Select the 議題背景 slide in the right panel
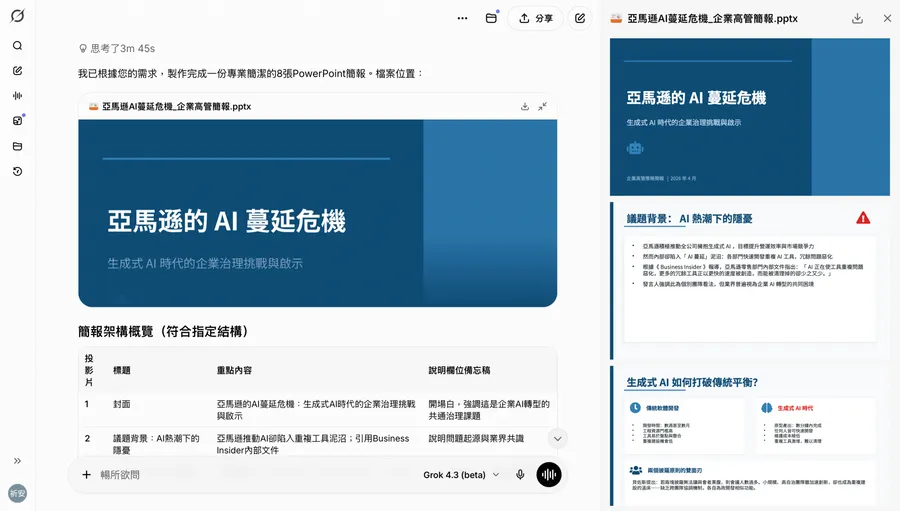The image size is (900, 511). point(750,281)
